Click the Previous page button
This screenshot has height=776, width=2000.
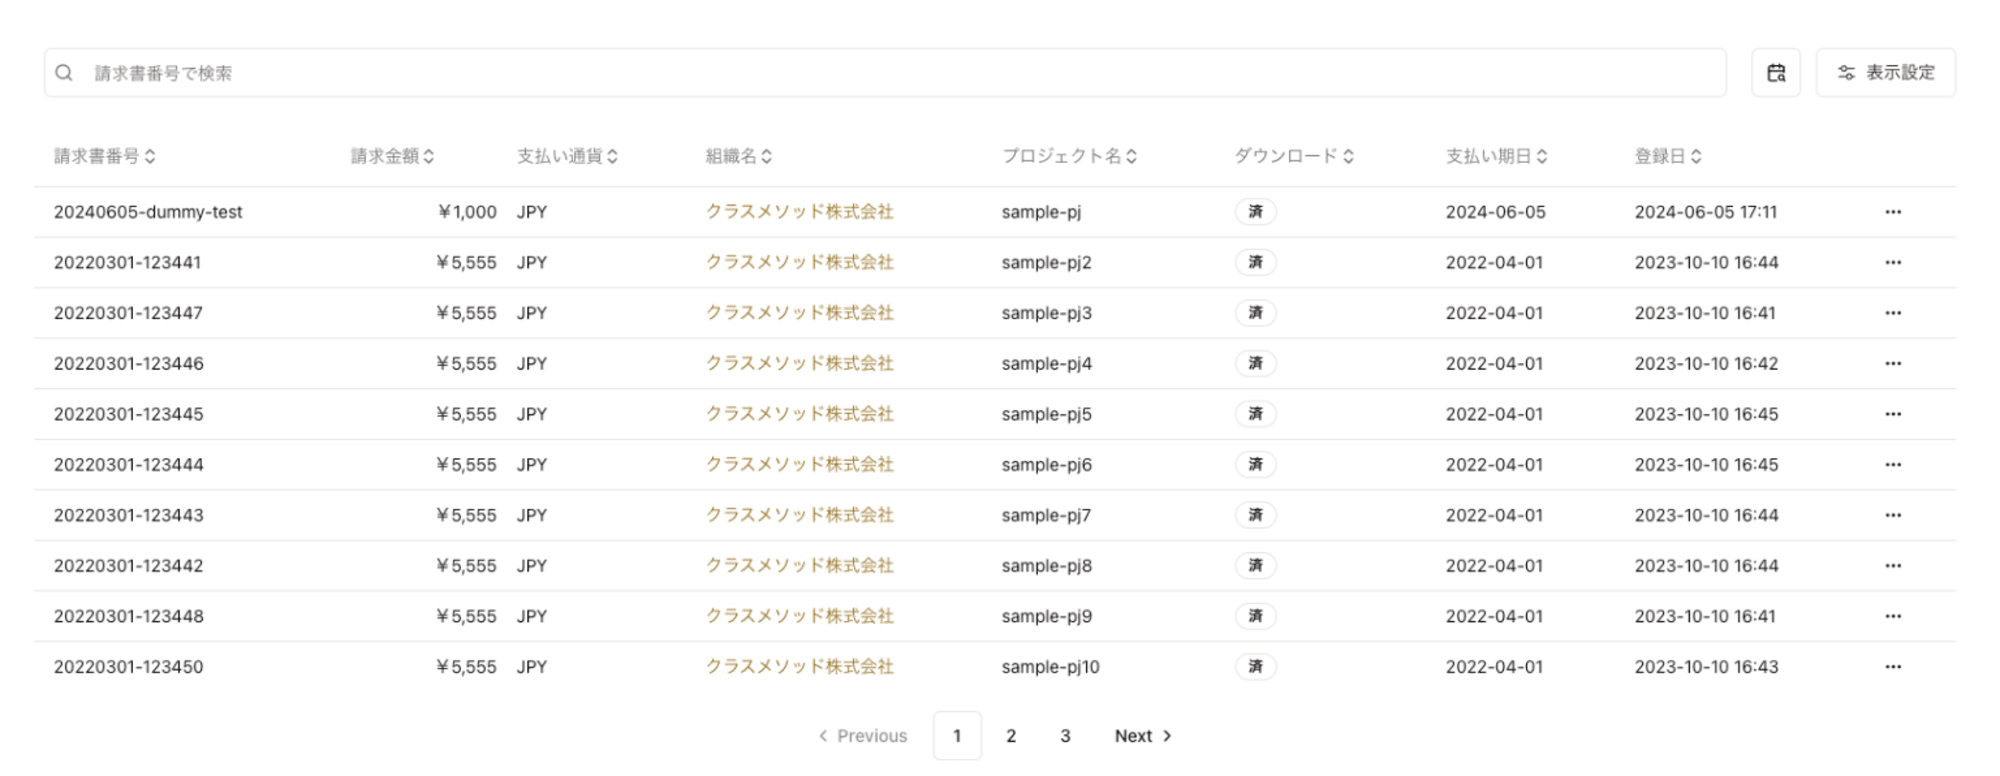(x=862, y=736)
